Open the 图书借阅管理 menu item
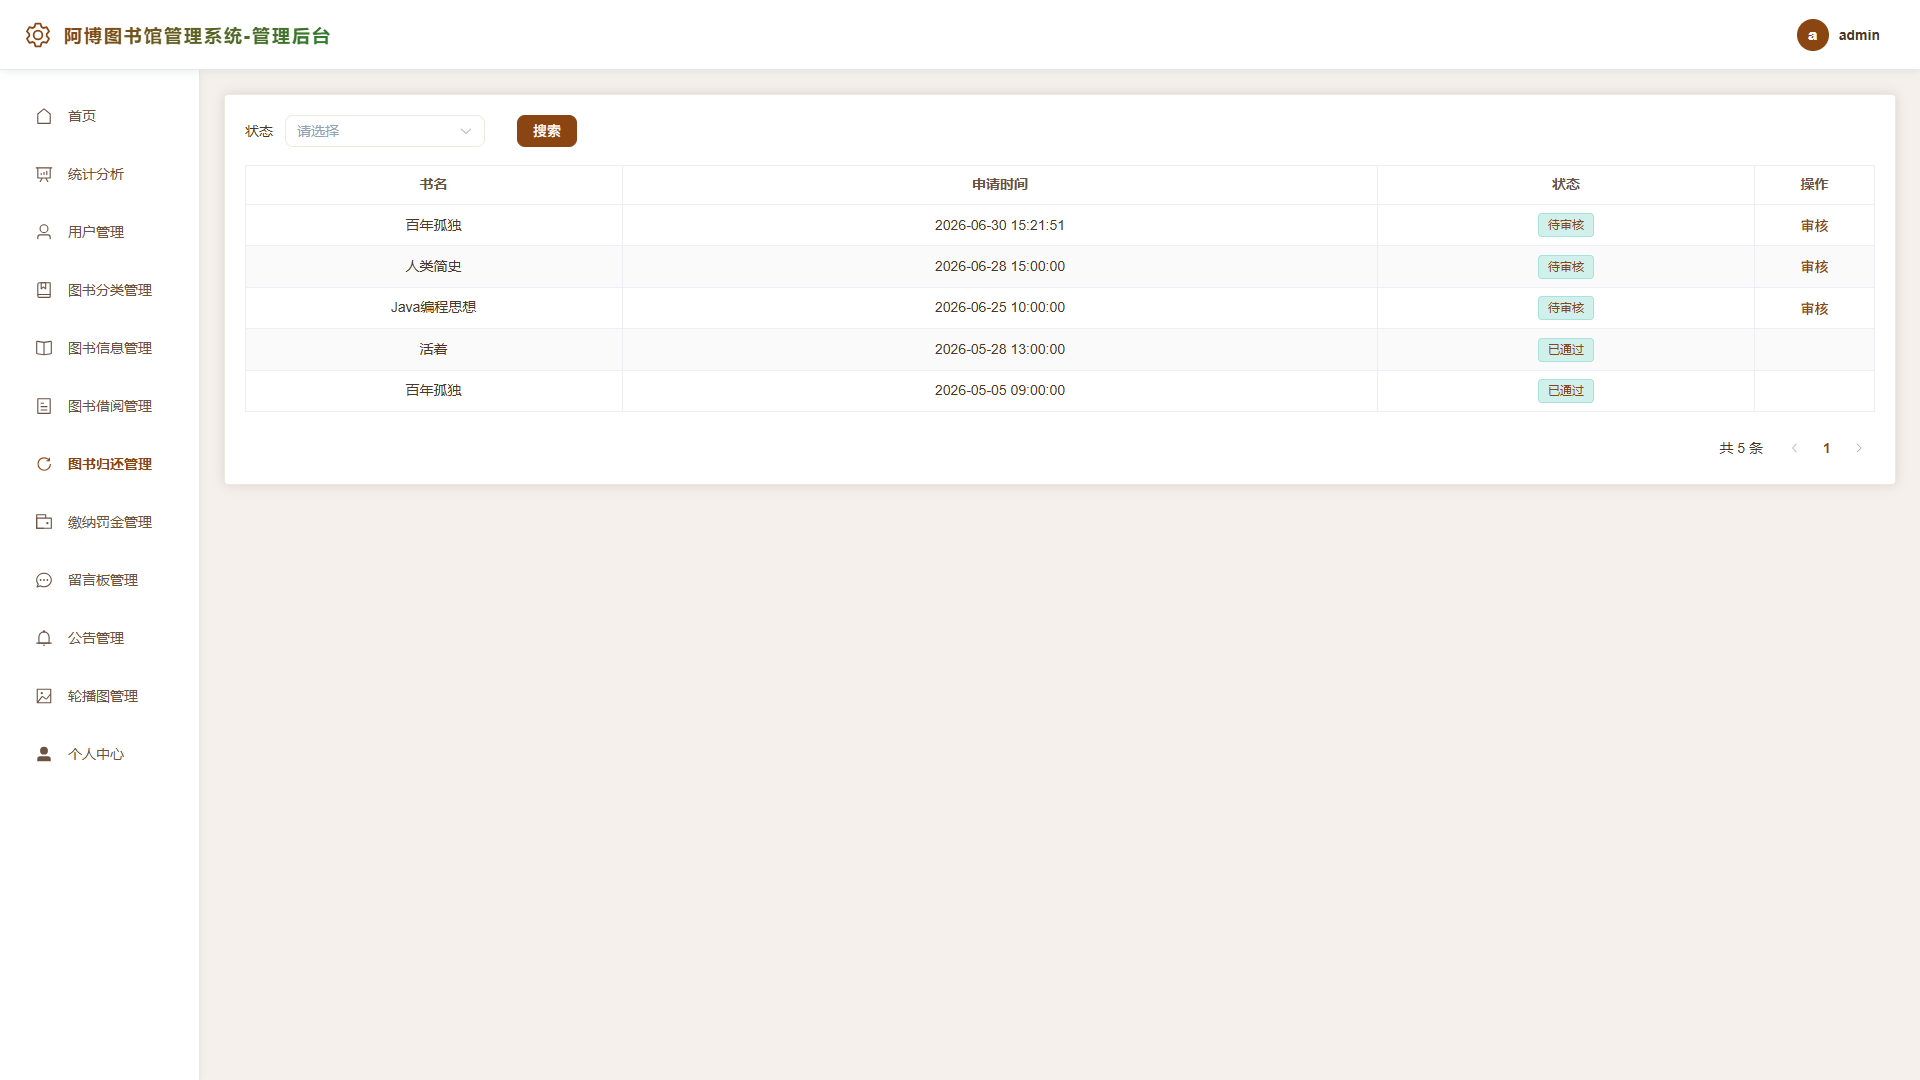Image resolution: width=1920 pixels, height=1080 pixels. coord(100,406)
